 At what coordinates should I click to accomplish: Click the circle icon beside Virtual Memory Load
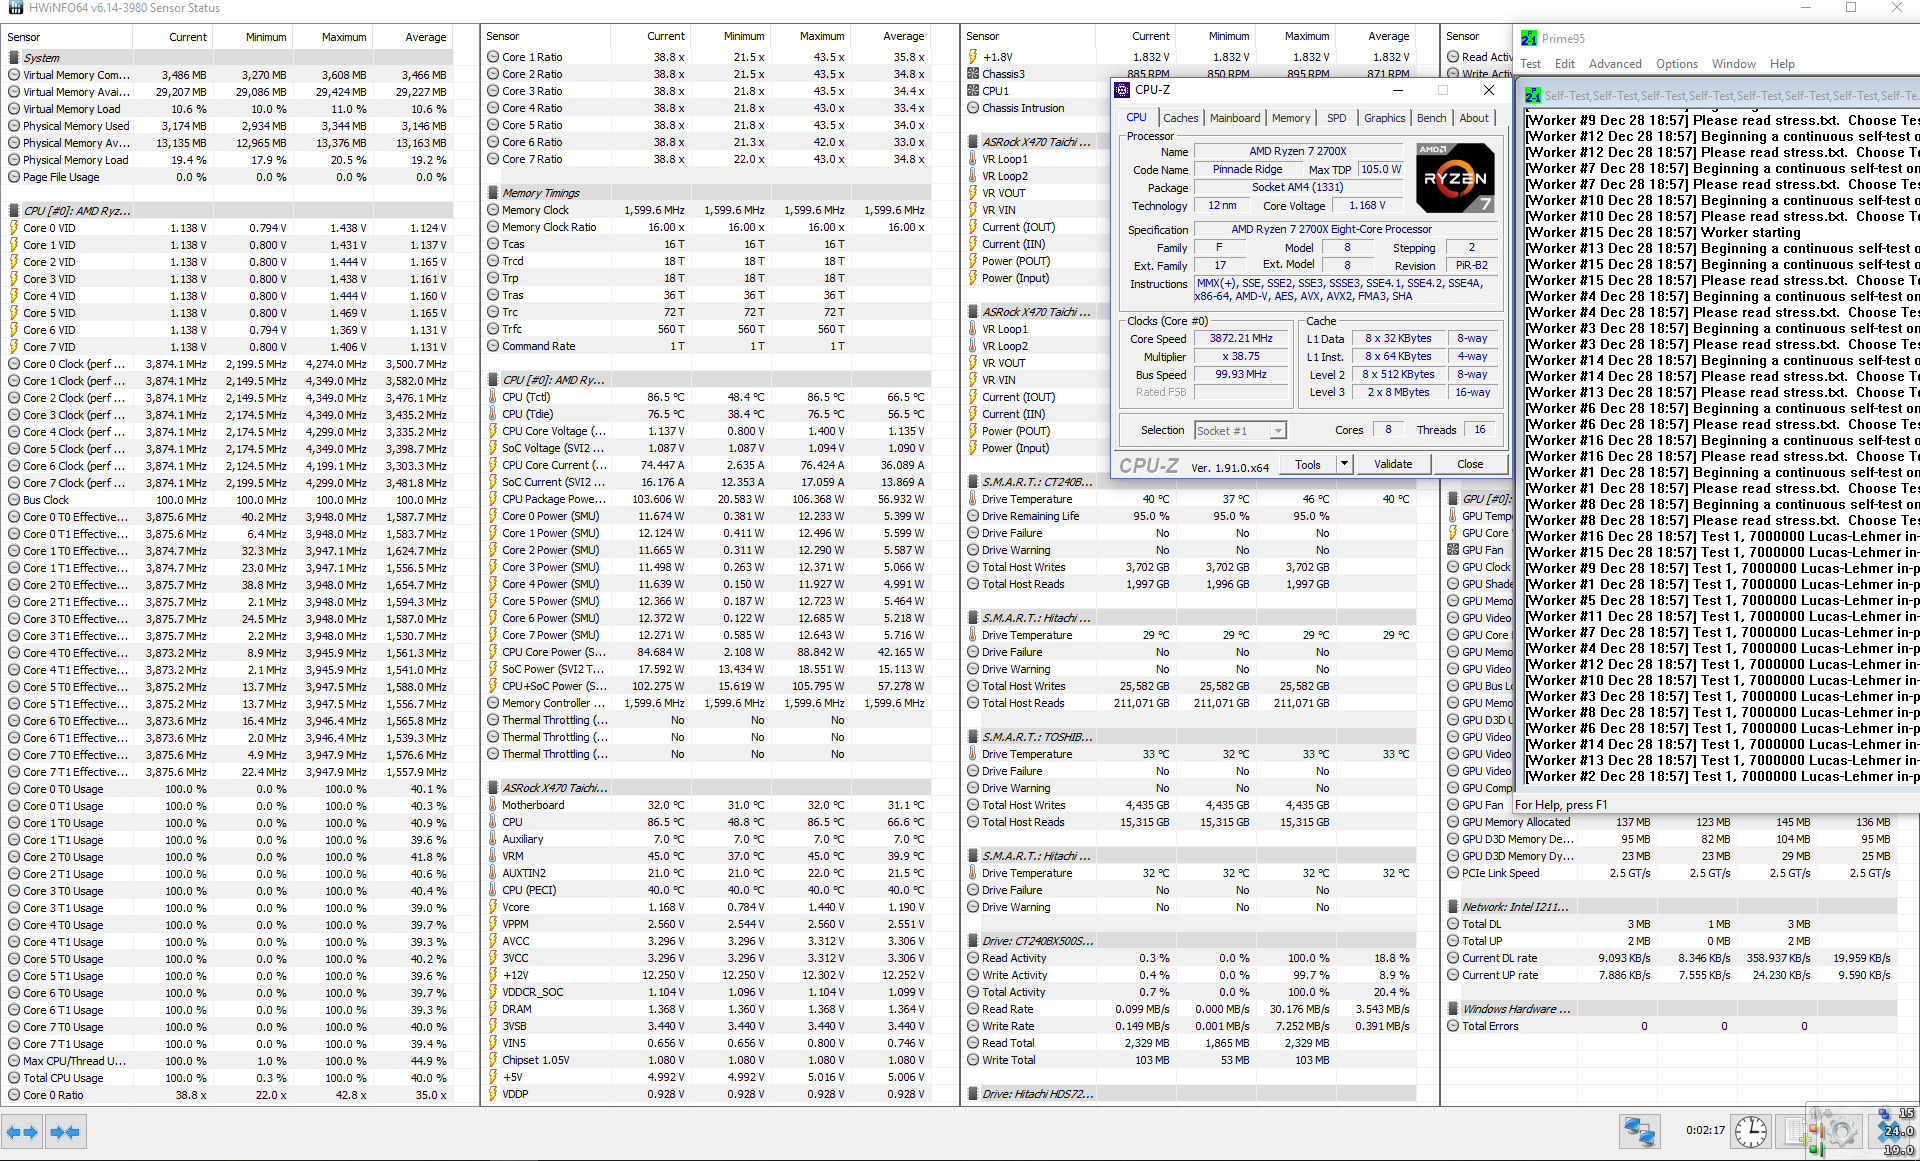pyautogui.click(x=14, y=109)
